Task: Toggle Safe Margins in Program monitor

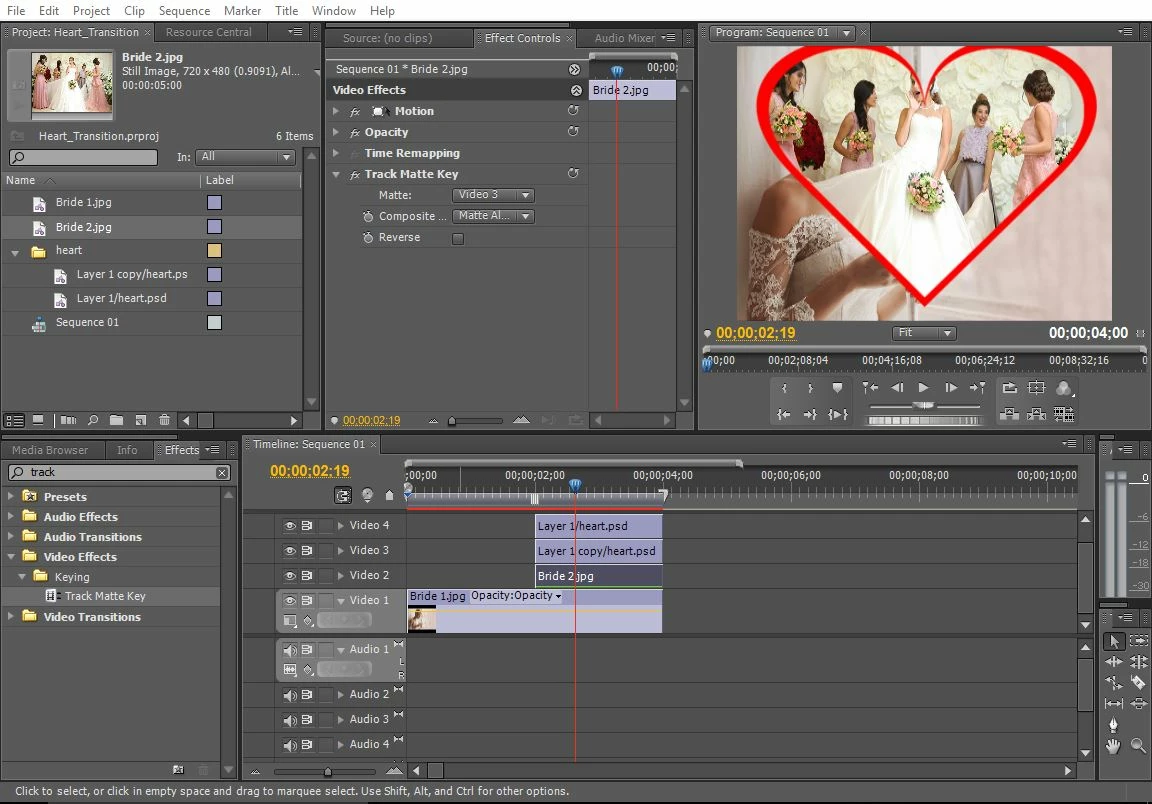Action: pos(1036,388)
